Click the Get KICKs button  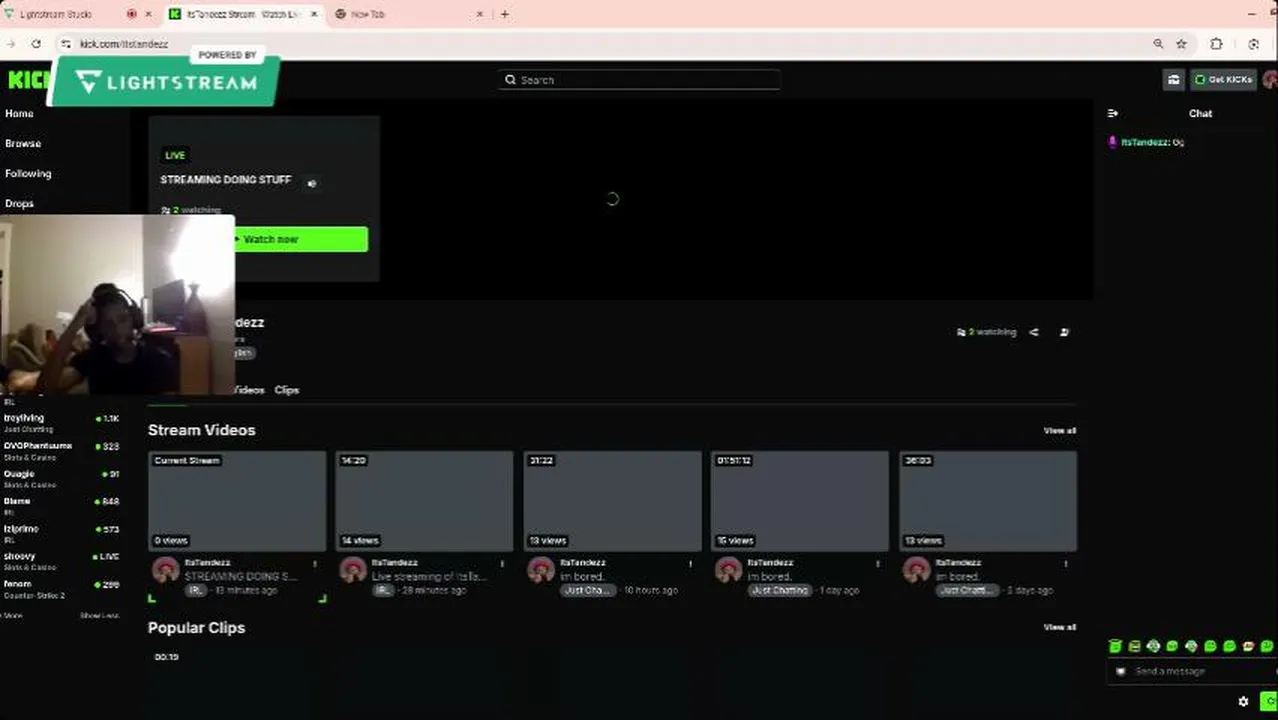tap(1224, 79)
